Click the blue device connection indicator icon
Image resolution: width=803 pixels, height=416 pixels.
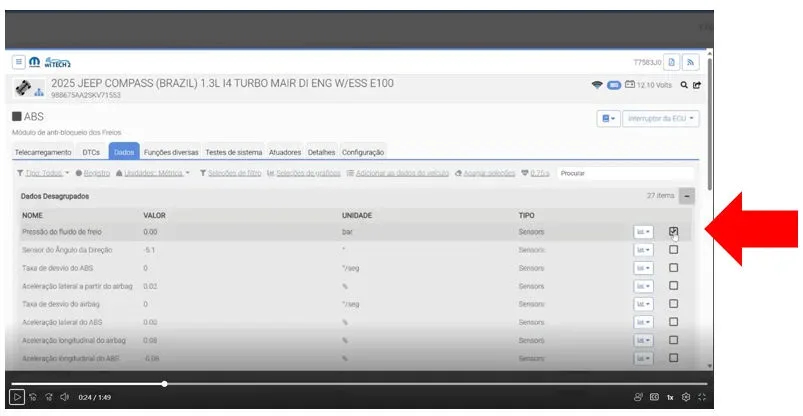click(x=614, y=85)
